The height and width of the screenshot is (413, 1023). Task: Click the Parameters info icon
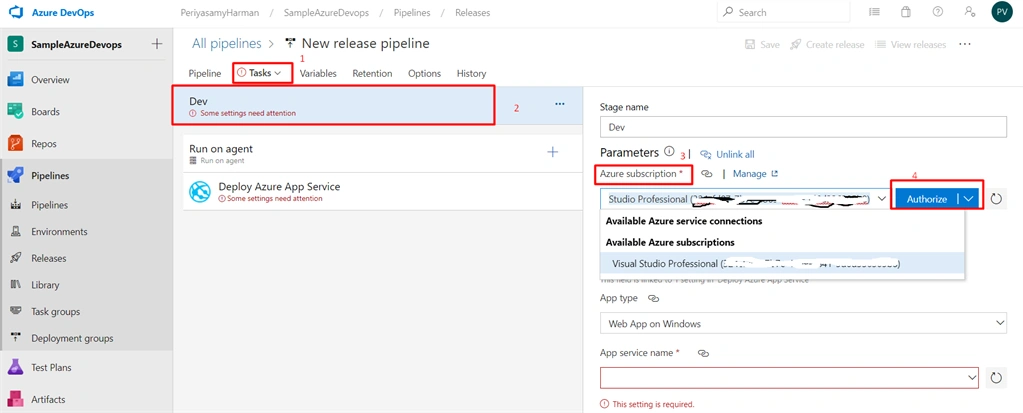(669, 151)
